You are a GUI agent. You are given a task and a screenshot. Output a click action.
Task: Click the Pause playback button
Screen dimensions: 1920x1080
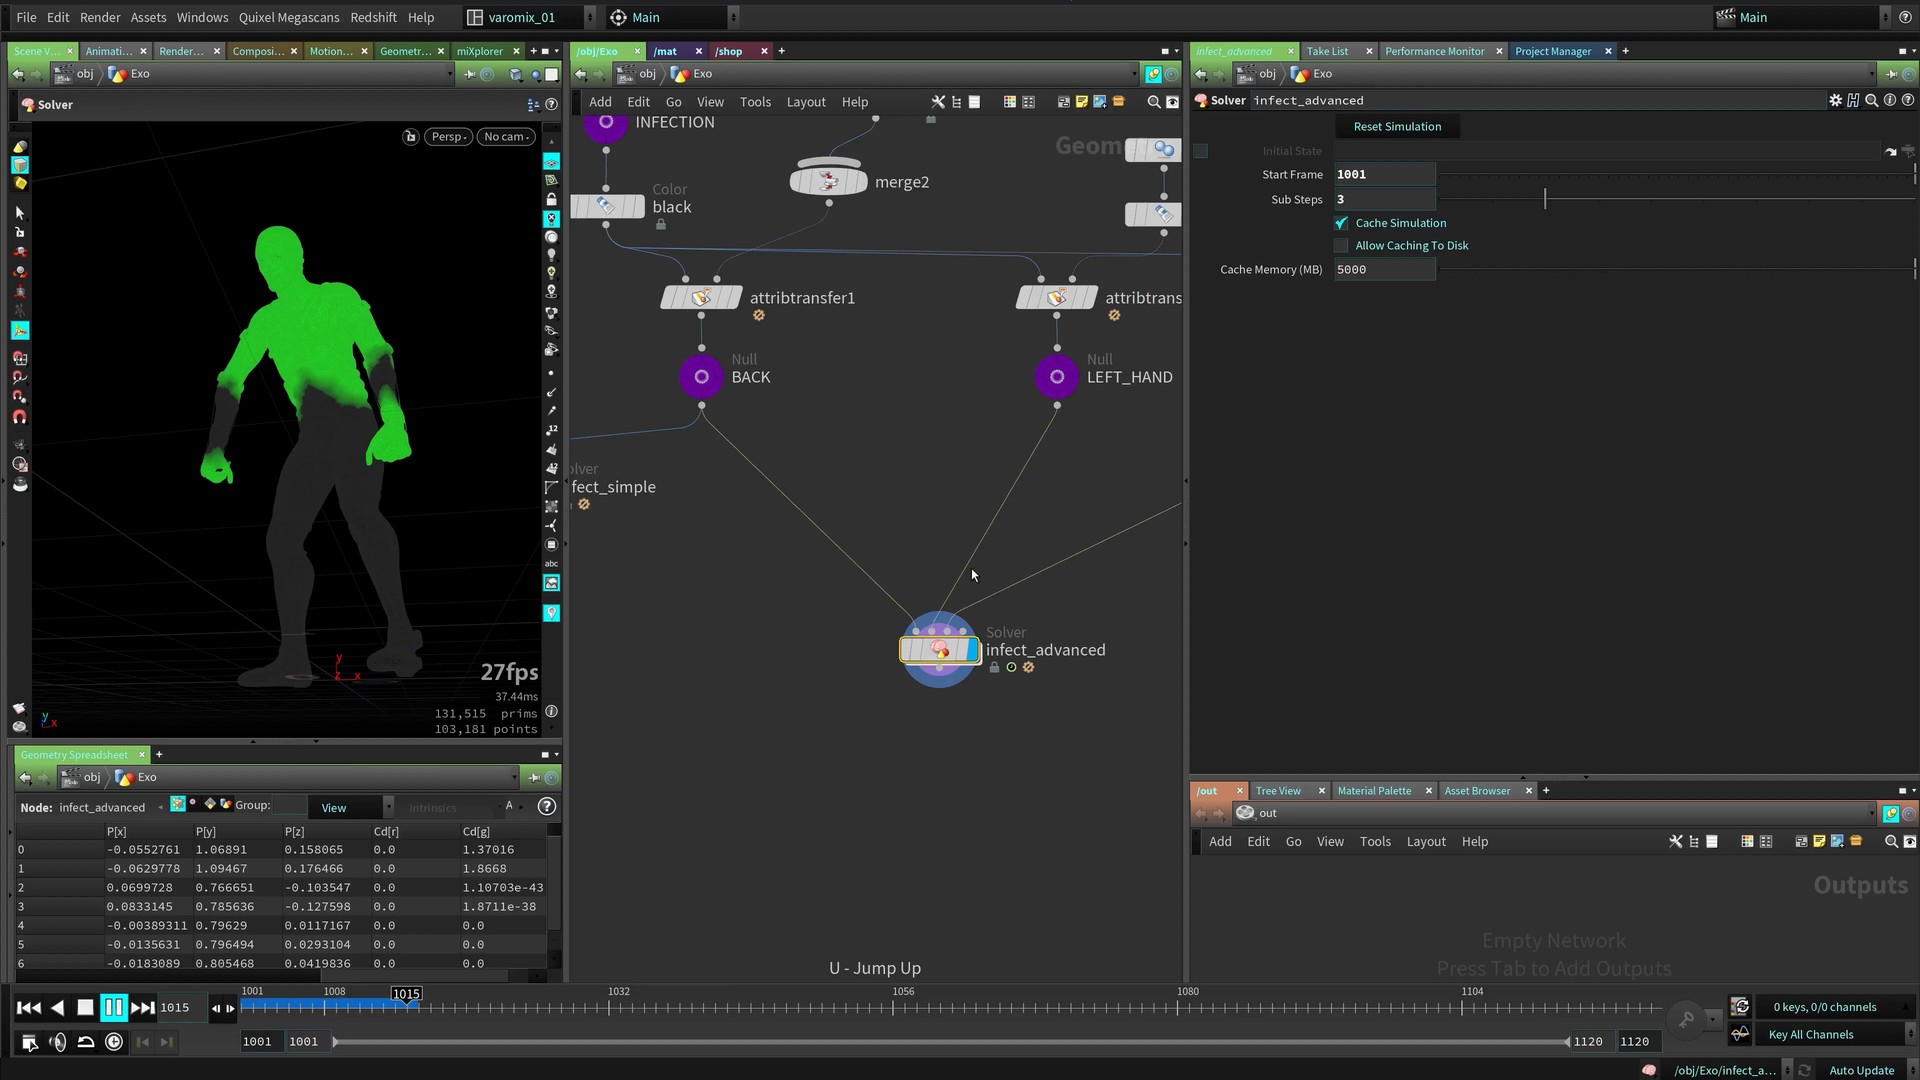point(114,1008)
